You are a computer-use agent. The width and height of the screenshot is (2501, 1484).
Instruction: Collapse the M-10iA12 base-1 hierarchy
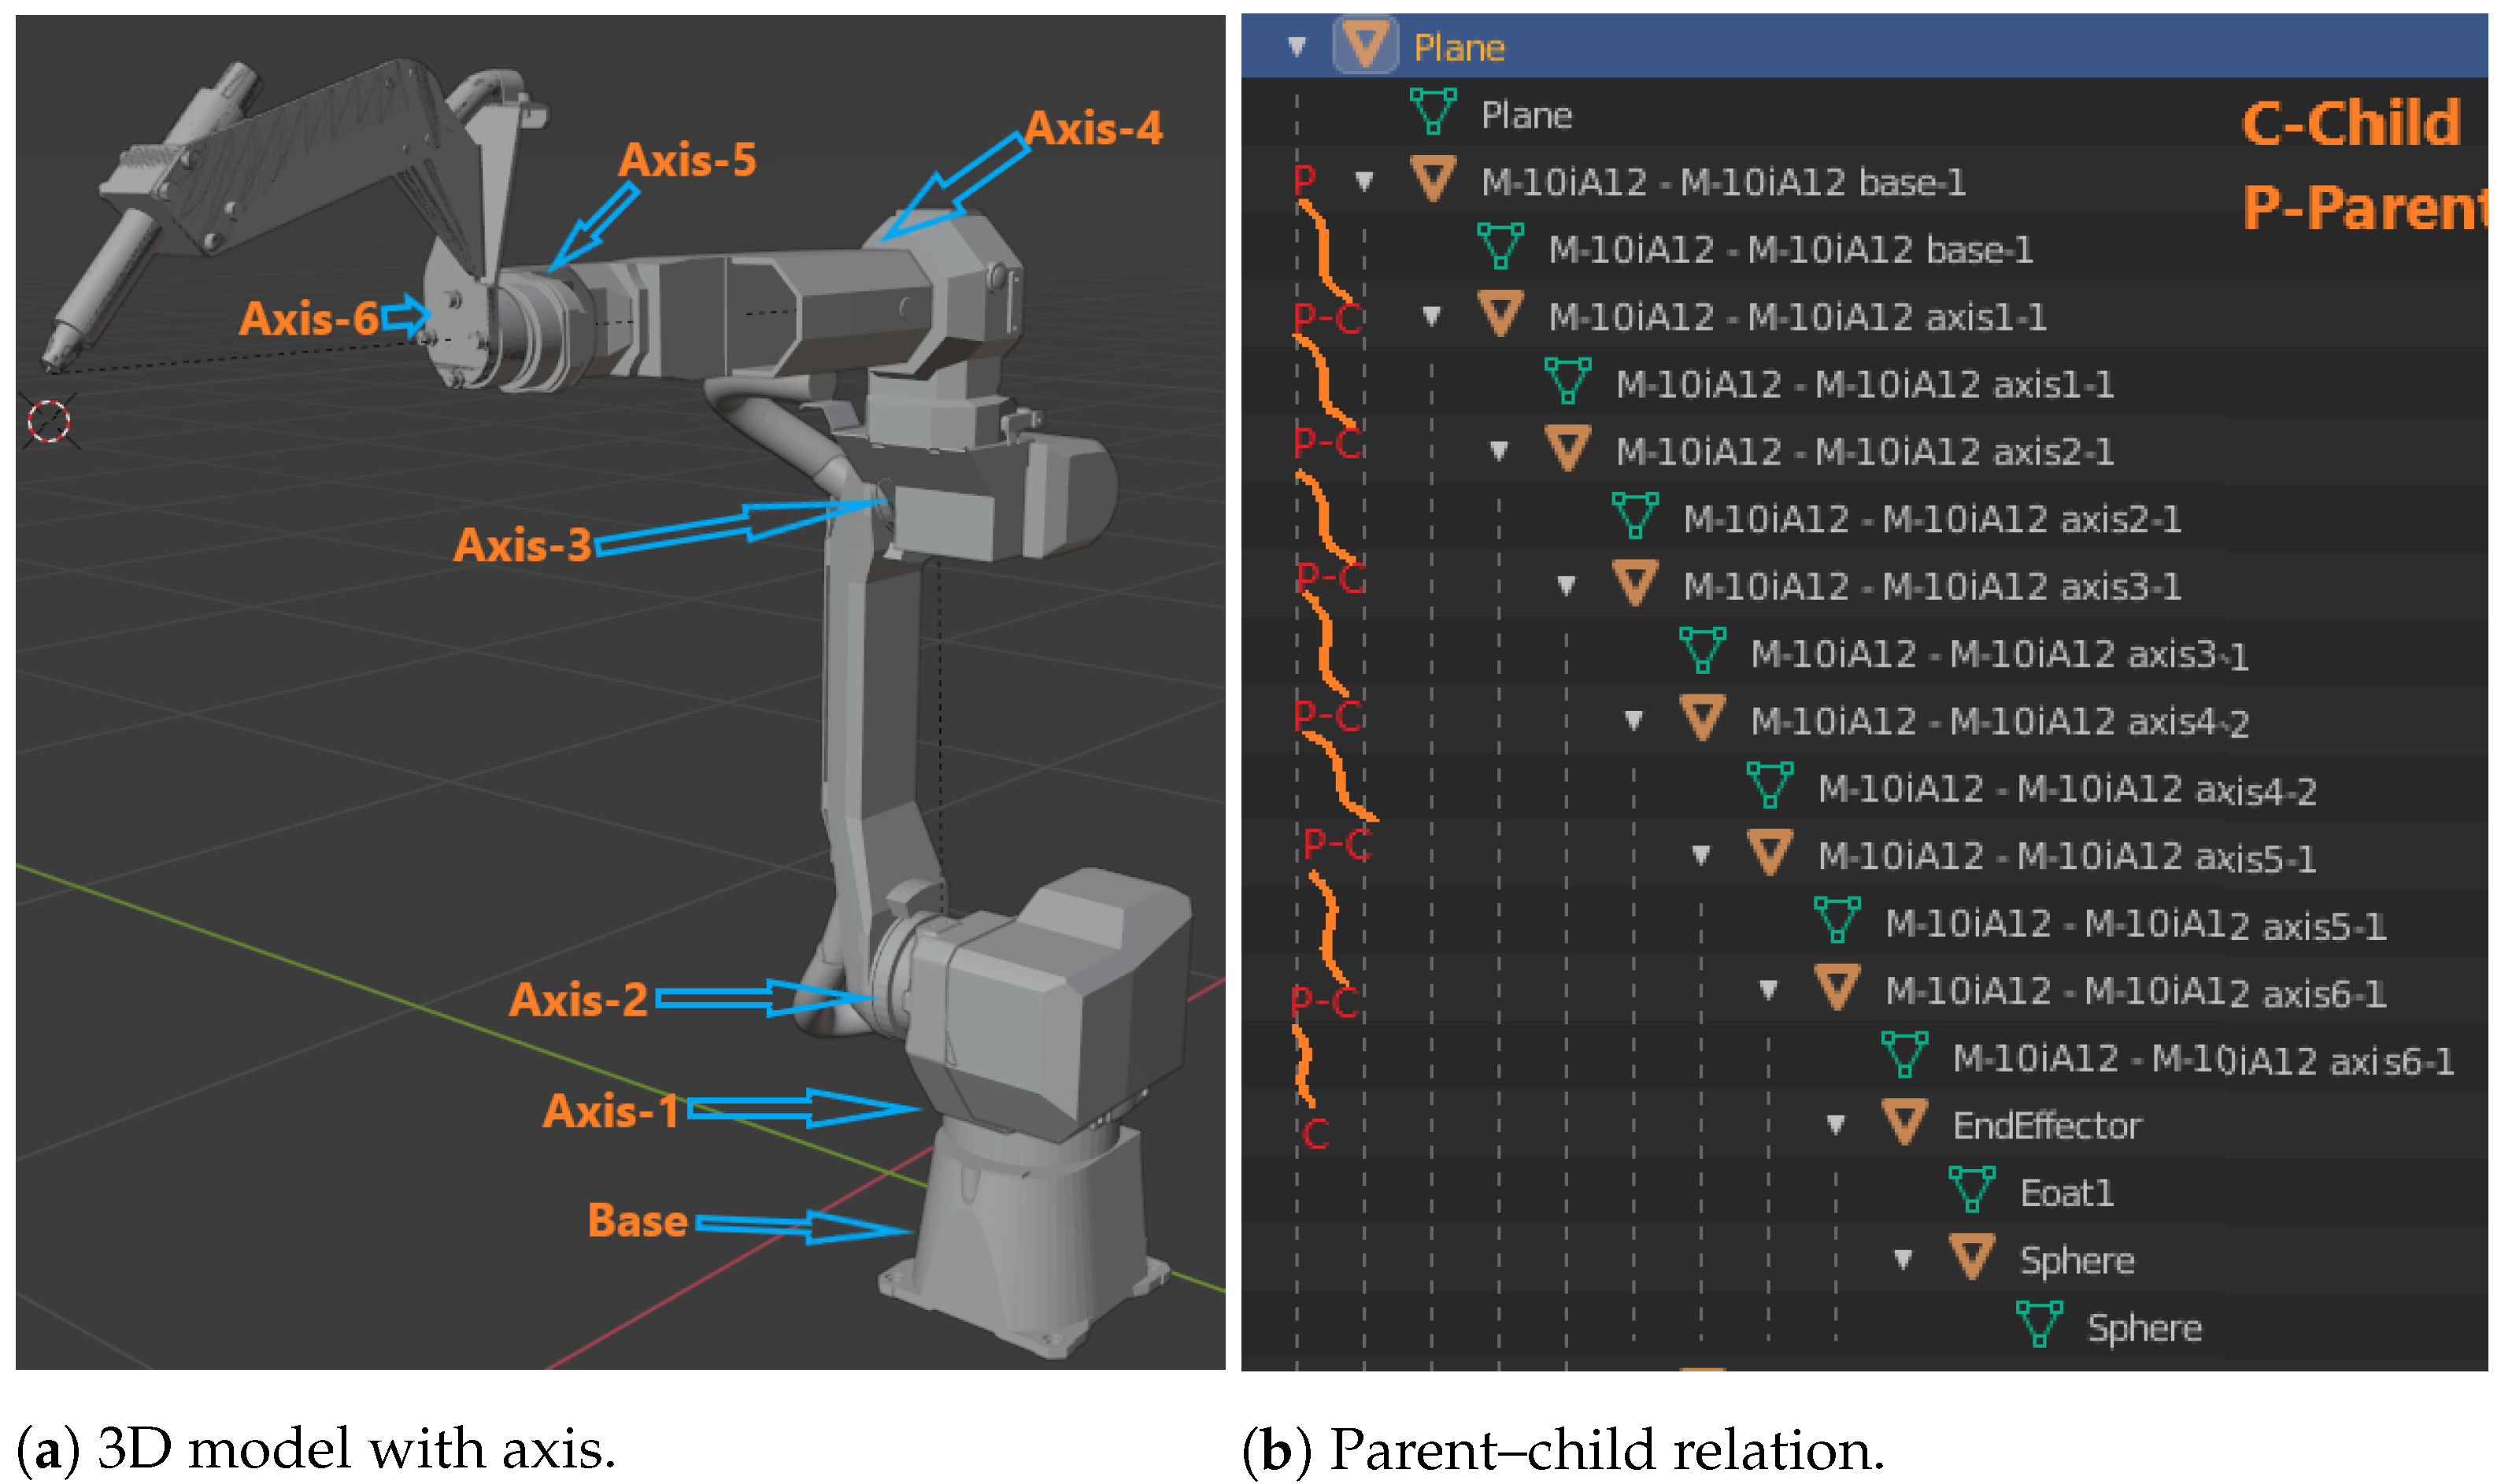point(1364,181)
